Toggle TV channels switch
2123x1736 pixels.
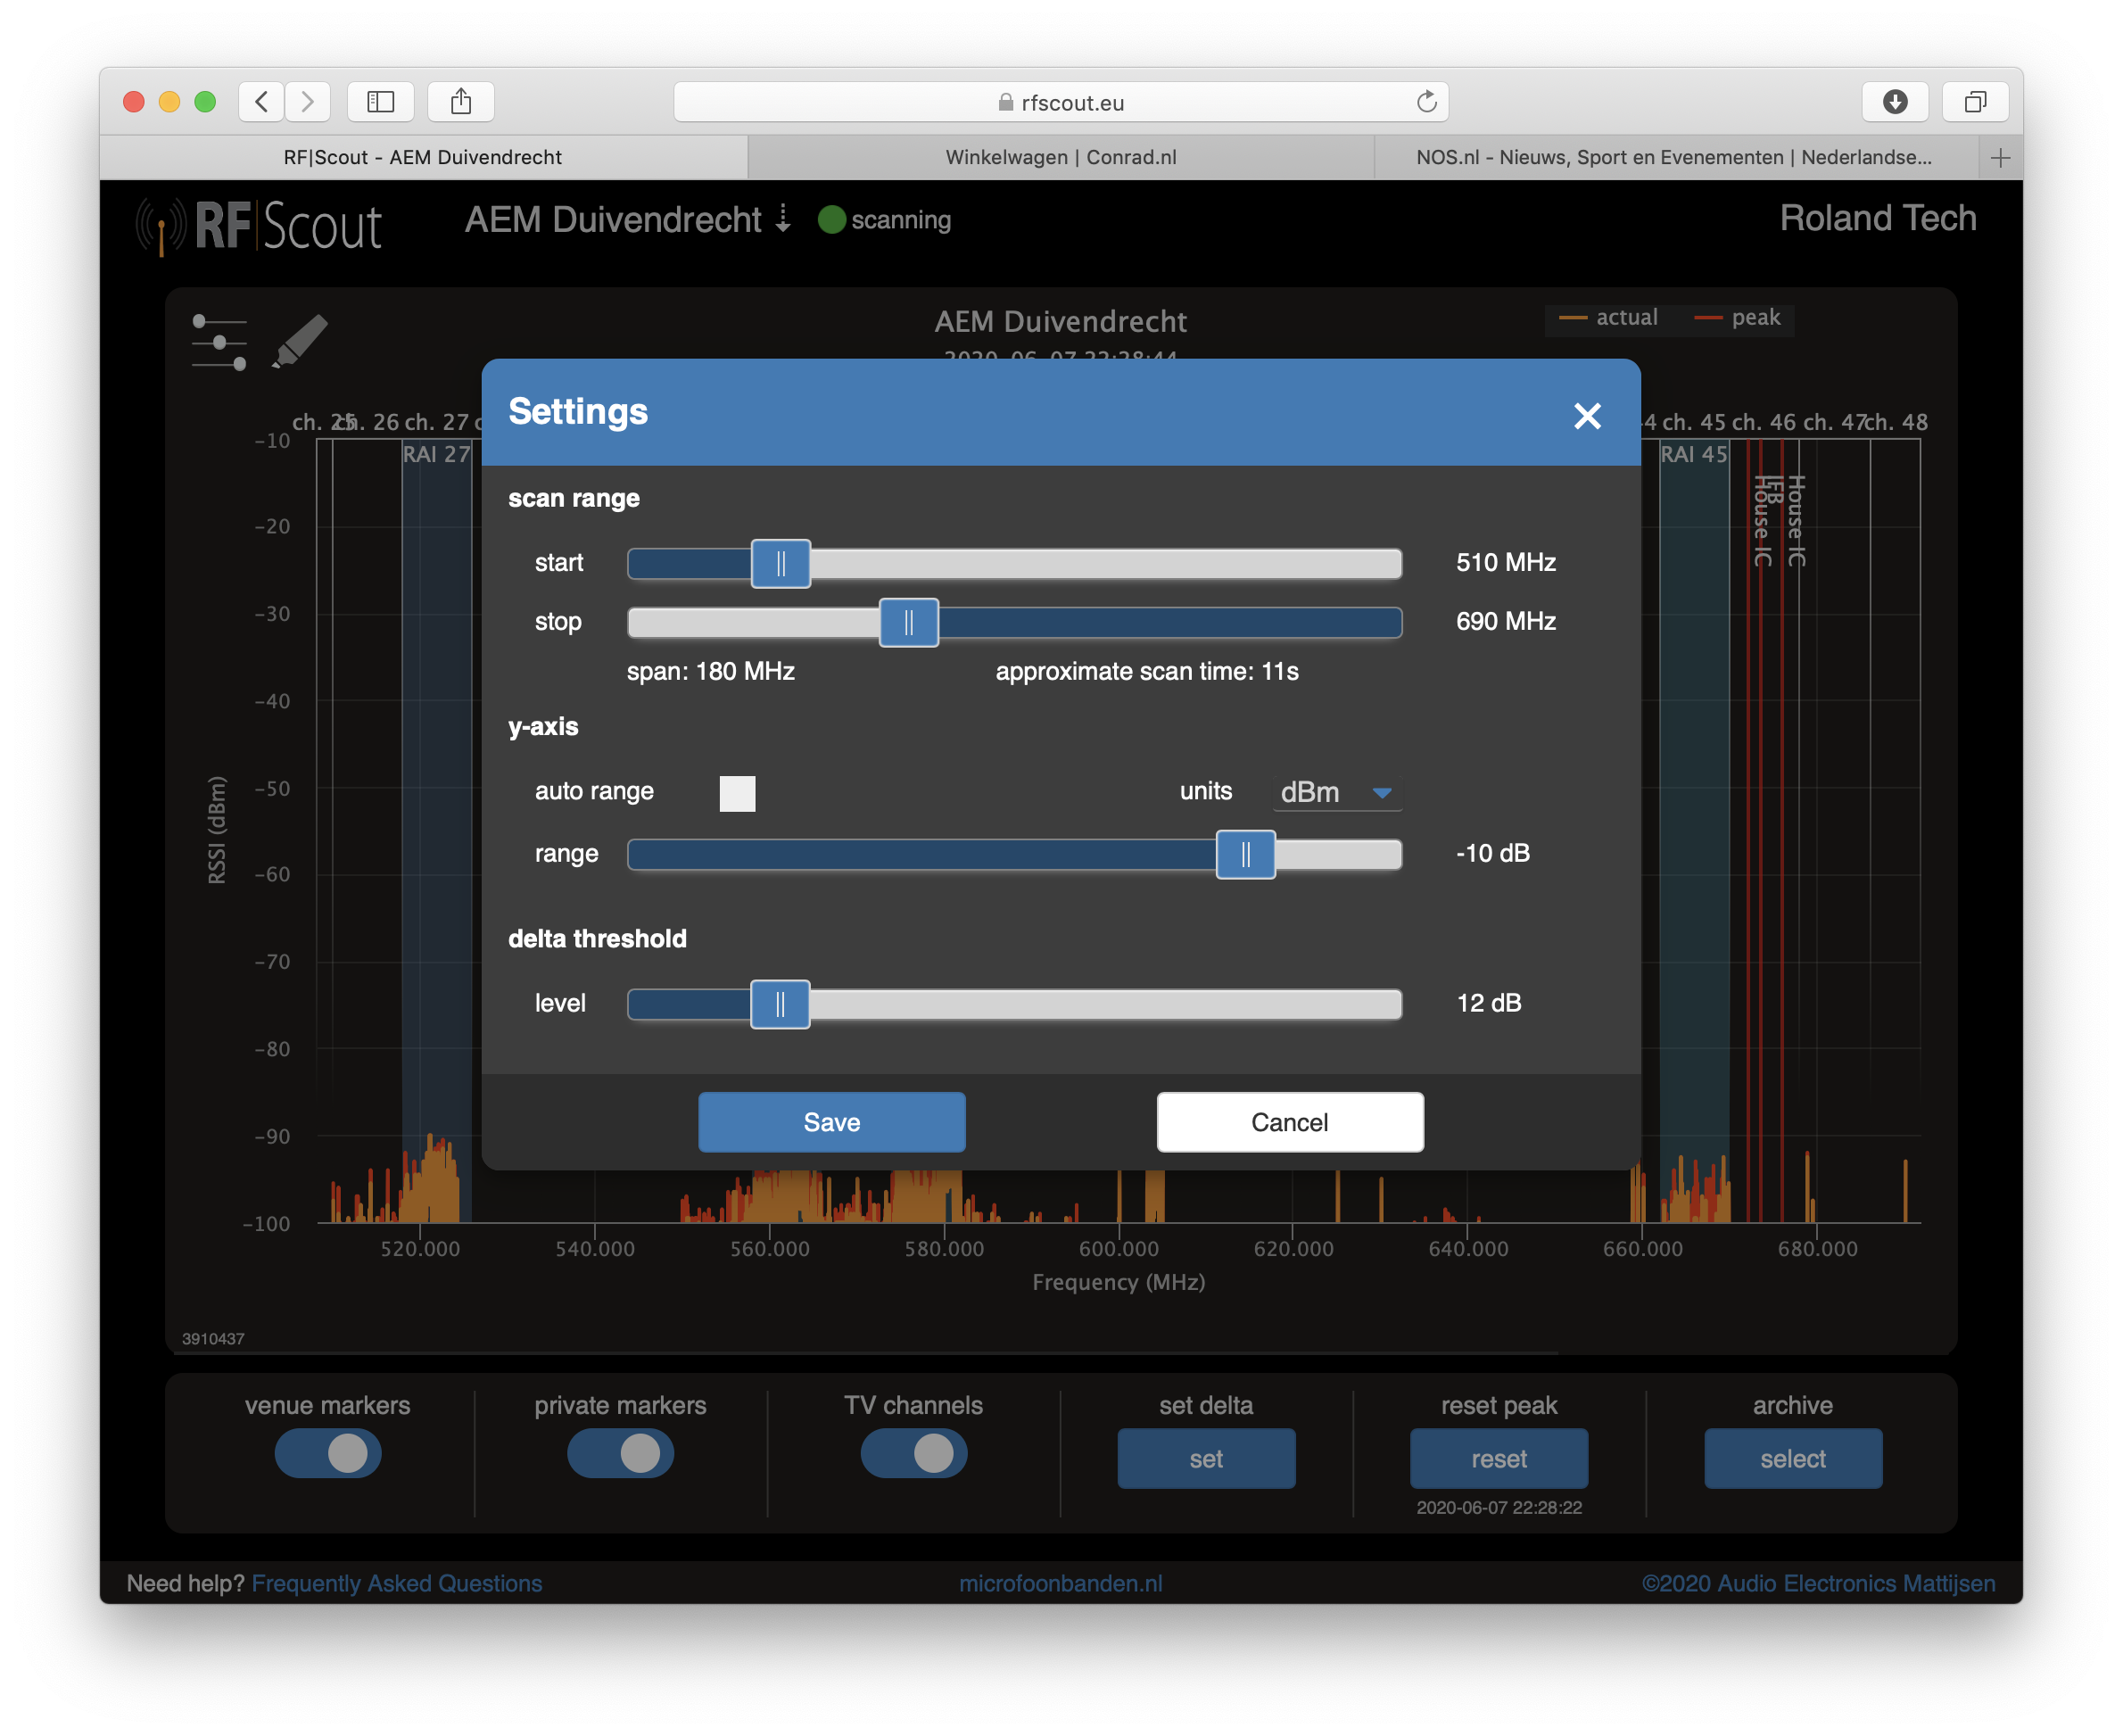pyautogui.click(x=913, y=1452)
